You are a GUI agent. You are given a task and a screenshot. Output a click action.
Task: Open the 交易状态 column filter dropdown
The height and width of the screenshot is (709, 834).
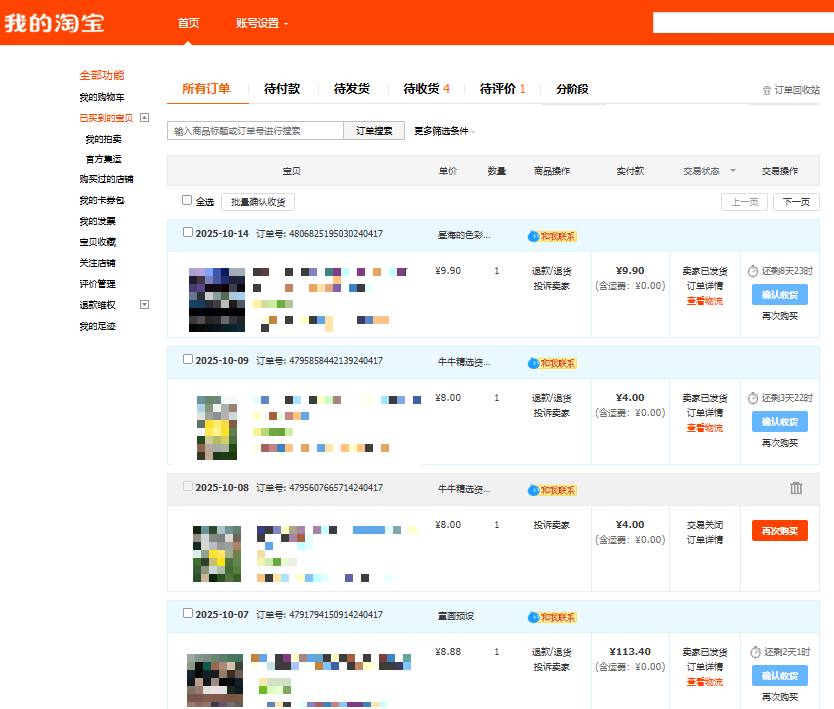click(732, 171)
